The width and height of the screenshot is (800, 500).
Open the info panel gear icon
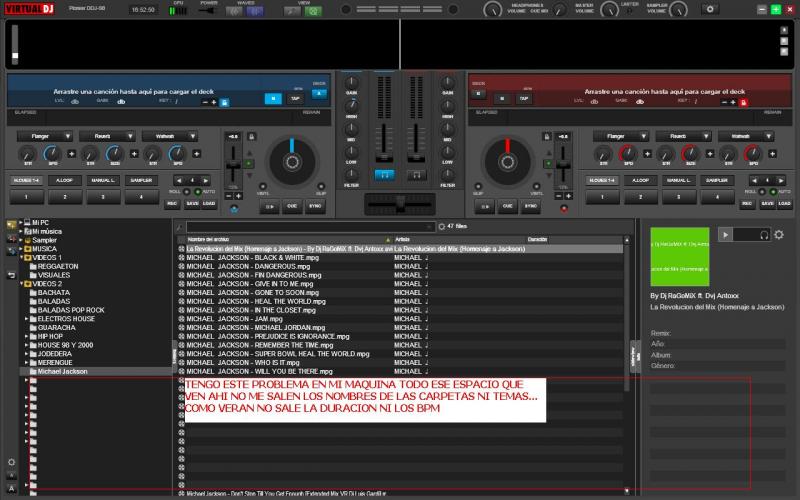779,234
